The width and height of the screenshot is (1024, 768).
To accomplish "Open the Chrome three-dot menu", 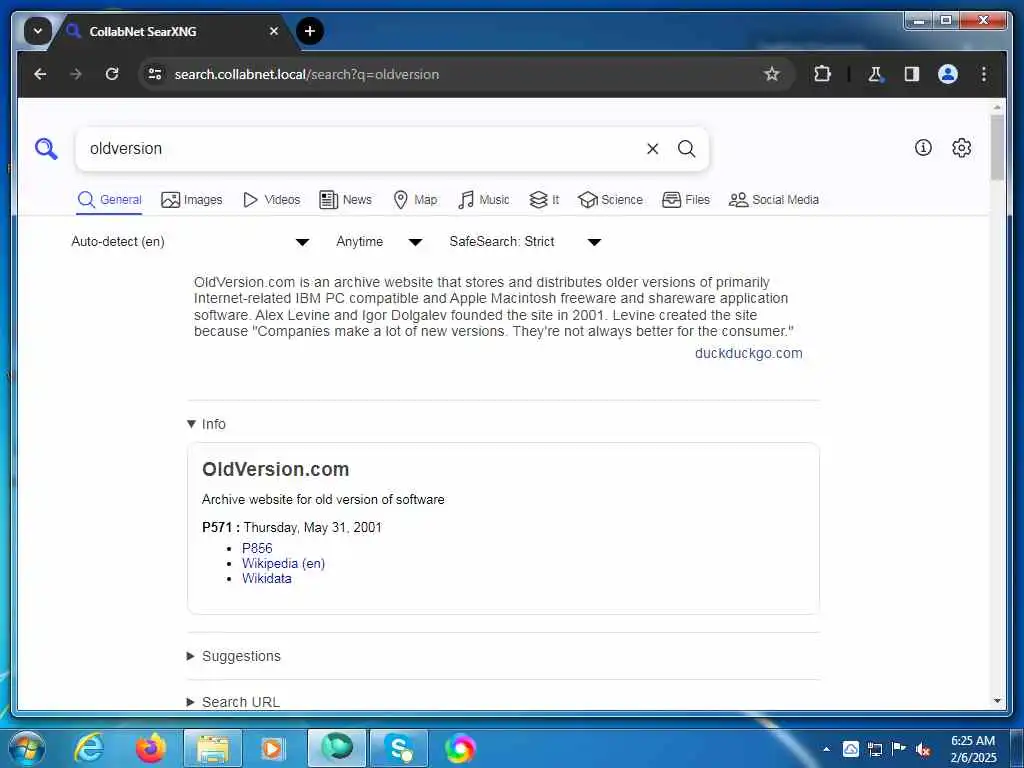I will [x=984, y=74].
